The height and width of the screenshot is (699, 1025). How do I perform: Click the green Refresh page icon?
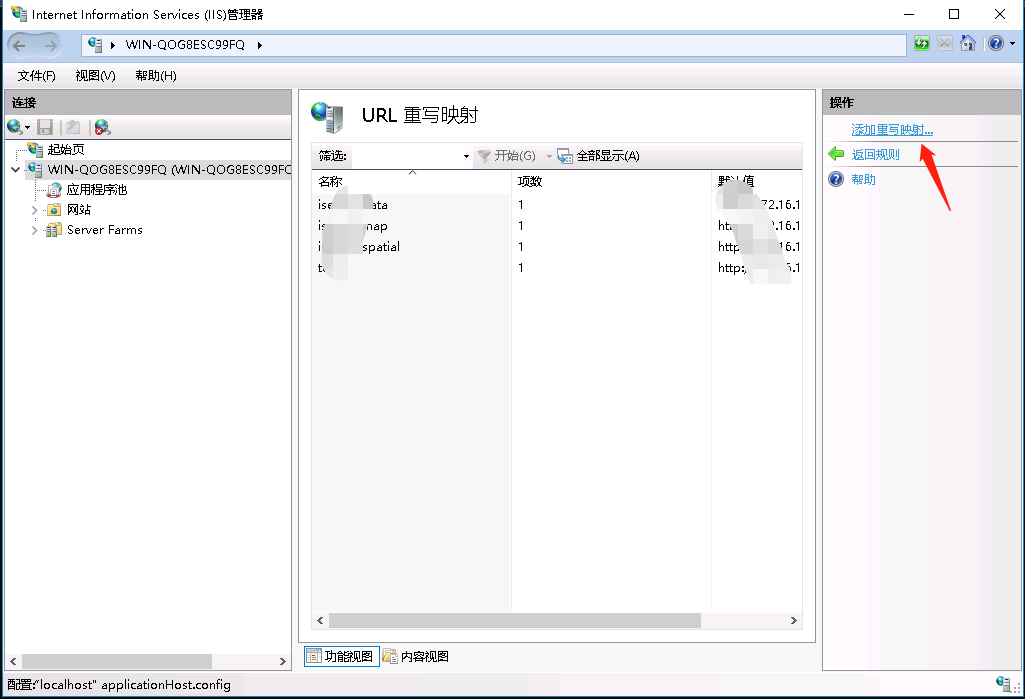coord(922,44)
